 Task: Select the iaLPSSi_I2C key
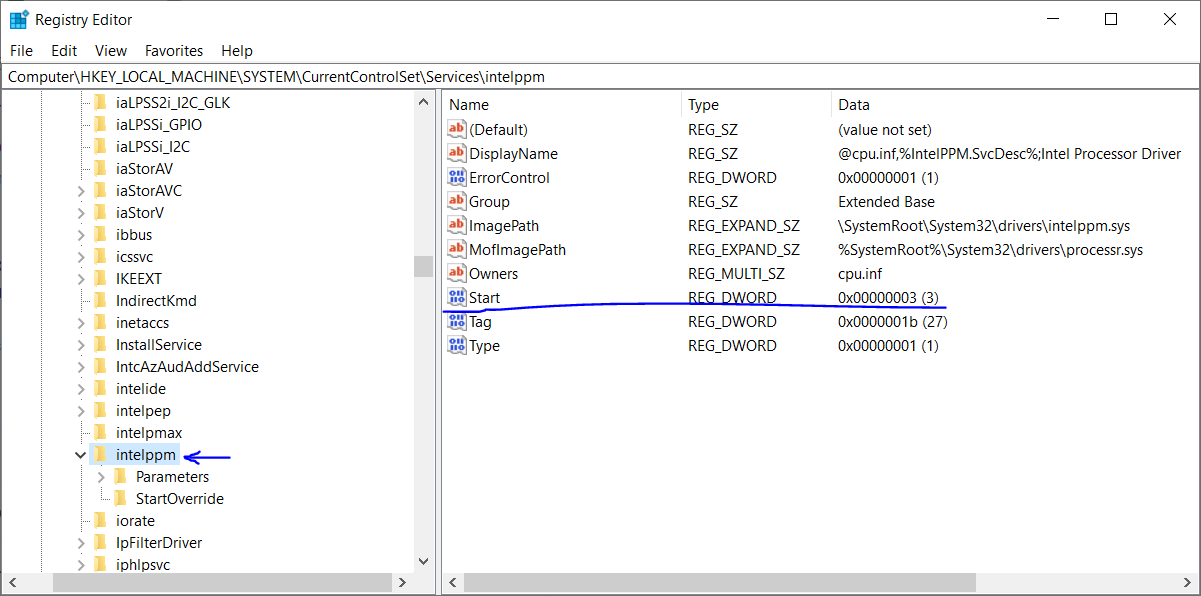click(x=152, y=146)
